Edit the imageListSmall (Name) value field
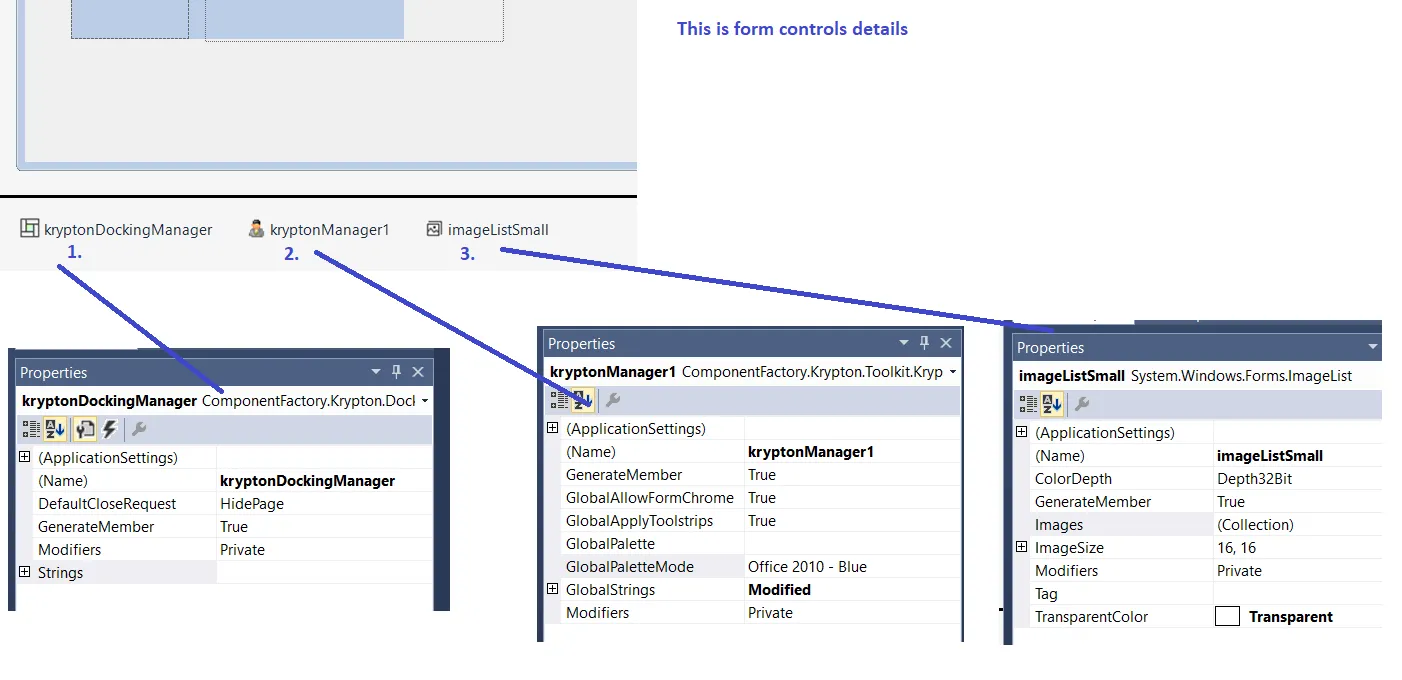The image size is (1402, 680). click(1298, 456)
